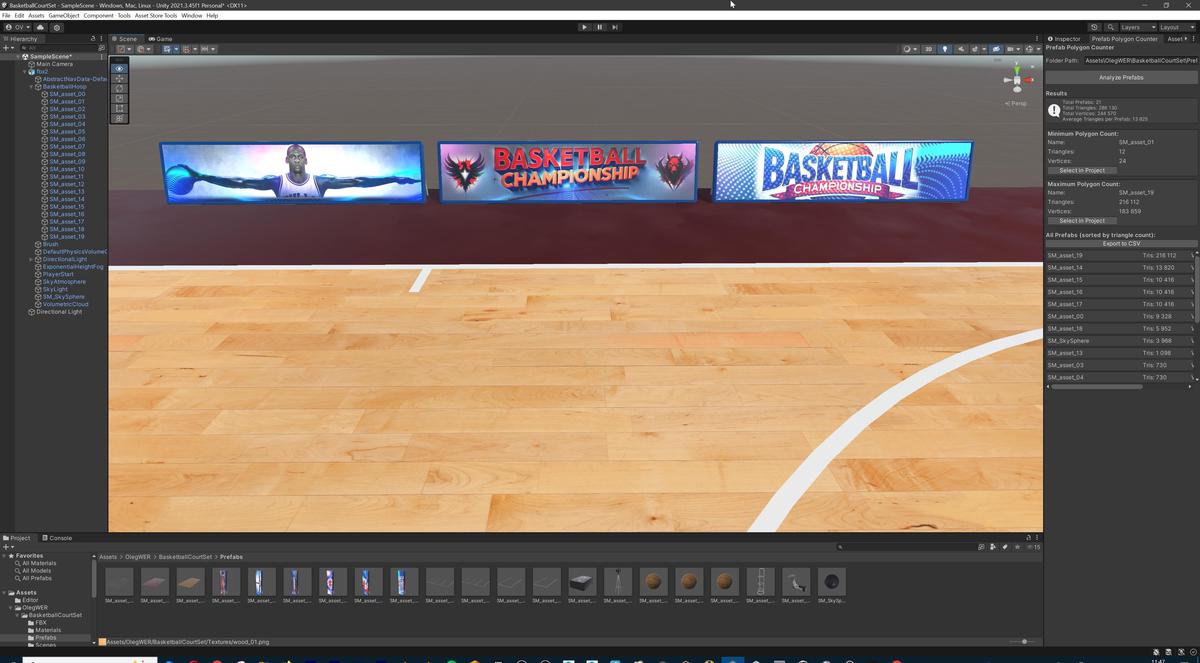Select the Rect transform tool in Scene overlay
This screenshot has width=1200, height=663.
click(119, 107)
